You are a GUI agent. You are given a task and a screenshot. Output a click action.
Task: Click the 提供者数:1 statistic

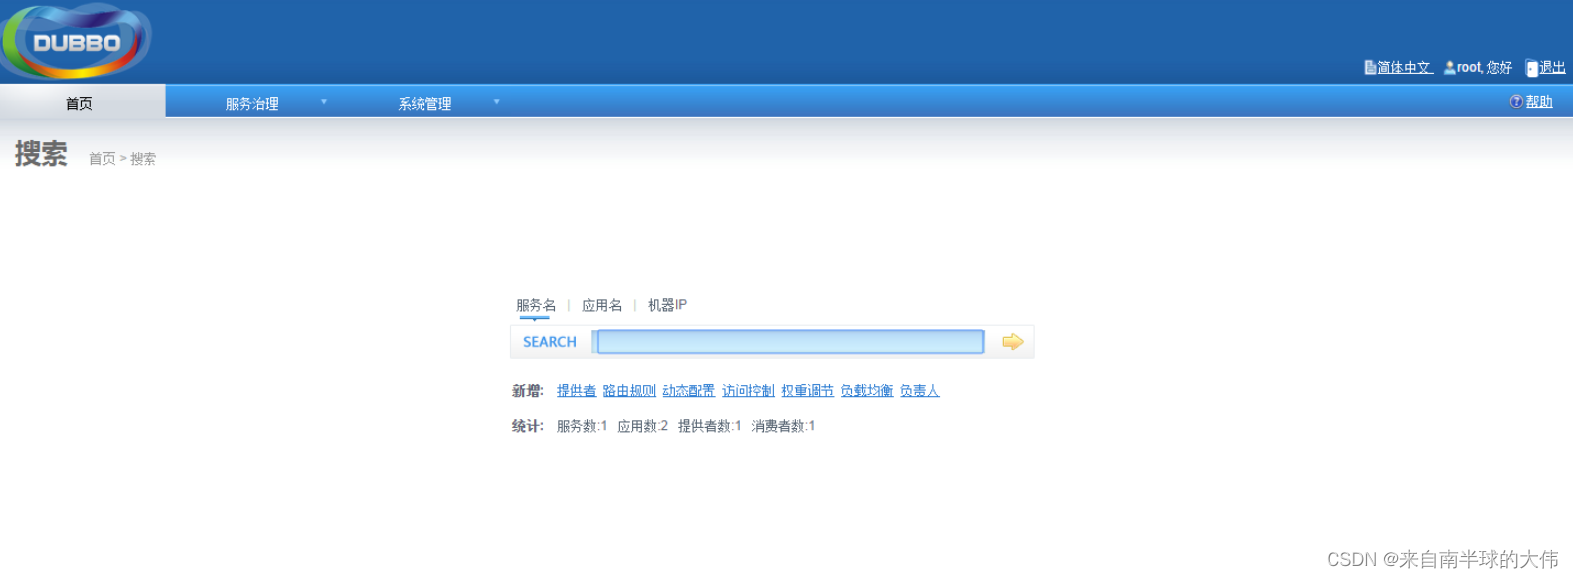click(x=710, y=426)
